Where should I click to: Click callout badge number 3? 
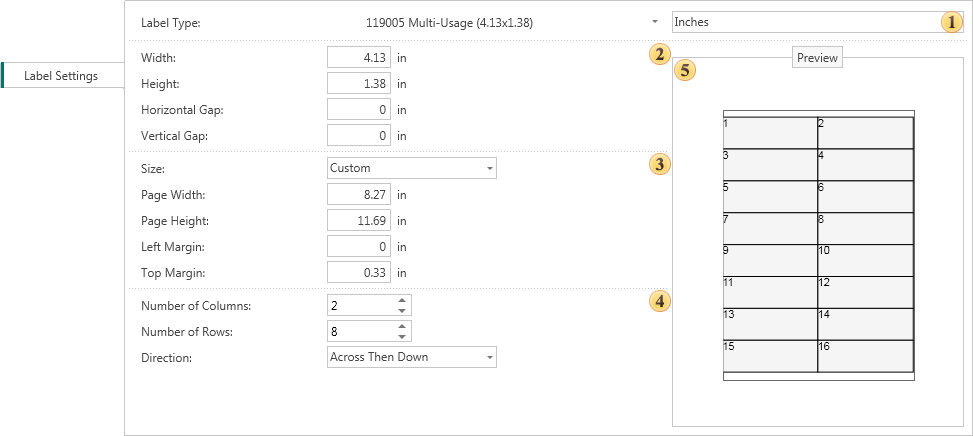(x=659, y=164)
